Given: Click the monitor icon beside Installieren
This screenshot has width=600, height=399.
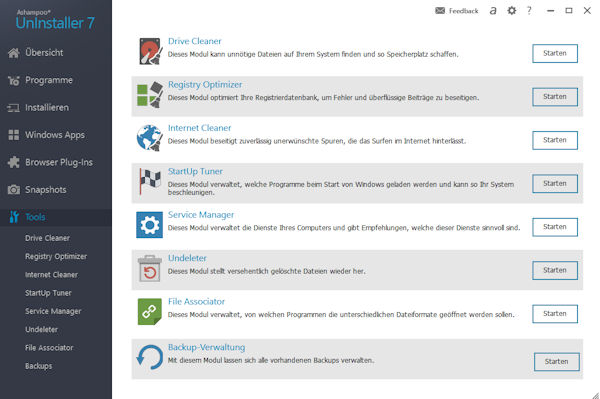Looking at the screenshot, I should pyautogui.click(x=13, y=108).
